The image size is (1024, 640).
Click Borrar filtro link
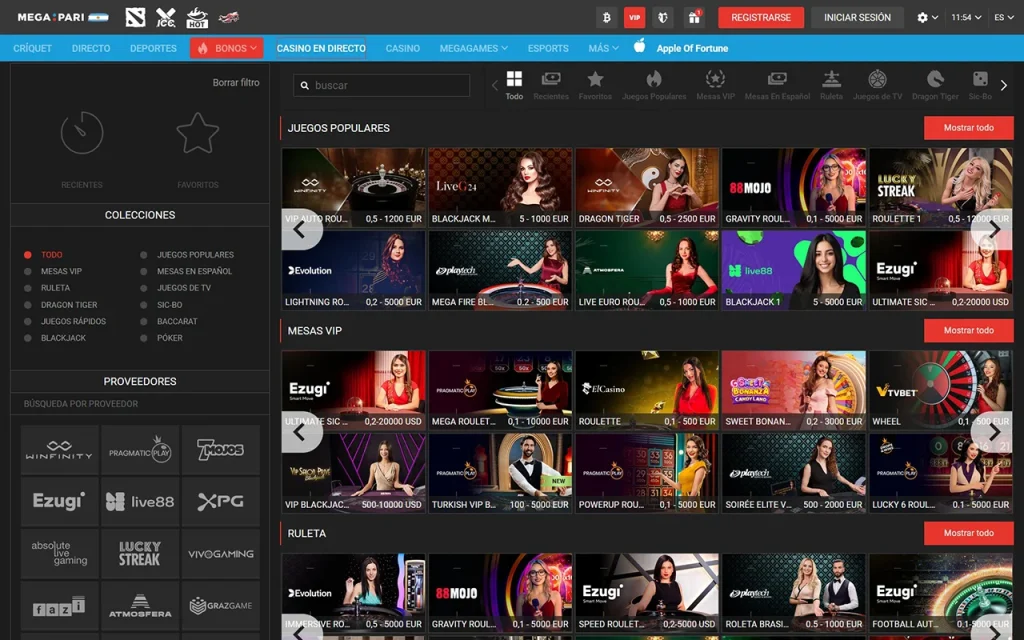click(236, 82)
